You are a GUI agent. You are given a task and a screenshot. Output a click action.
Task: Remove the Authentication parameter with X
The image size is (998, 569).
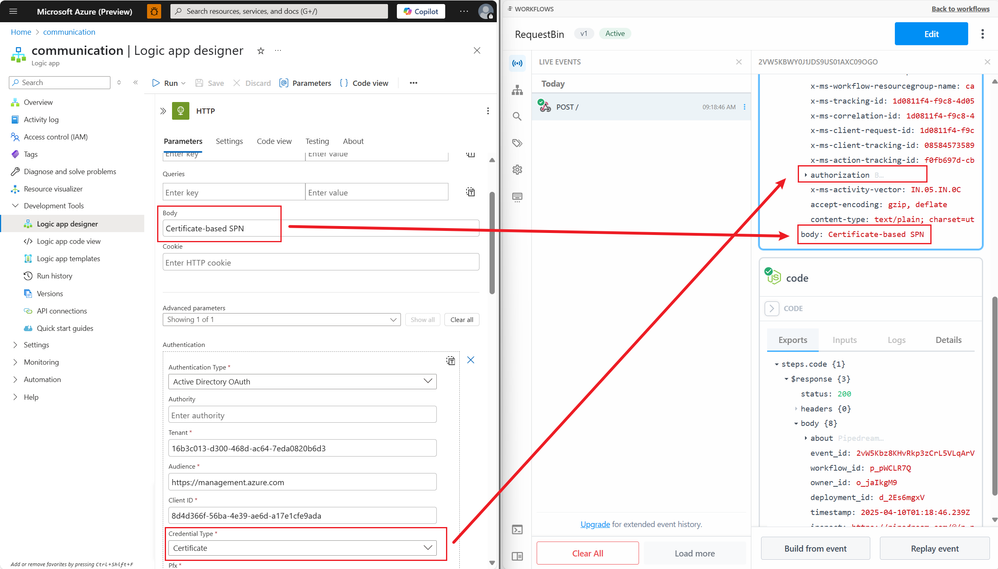(x=470, y=360)
